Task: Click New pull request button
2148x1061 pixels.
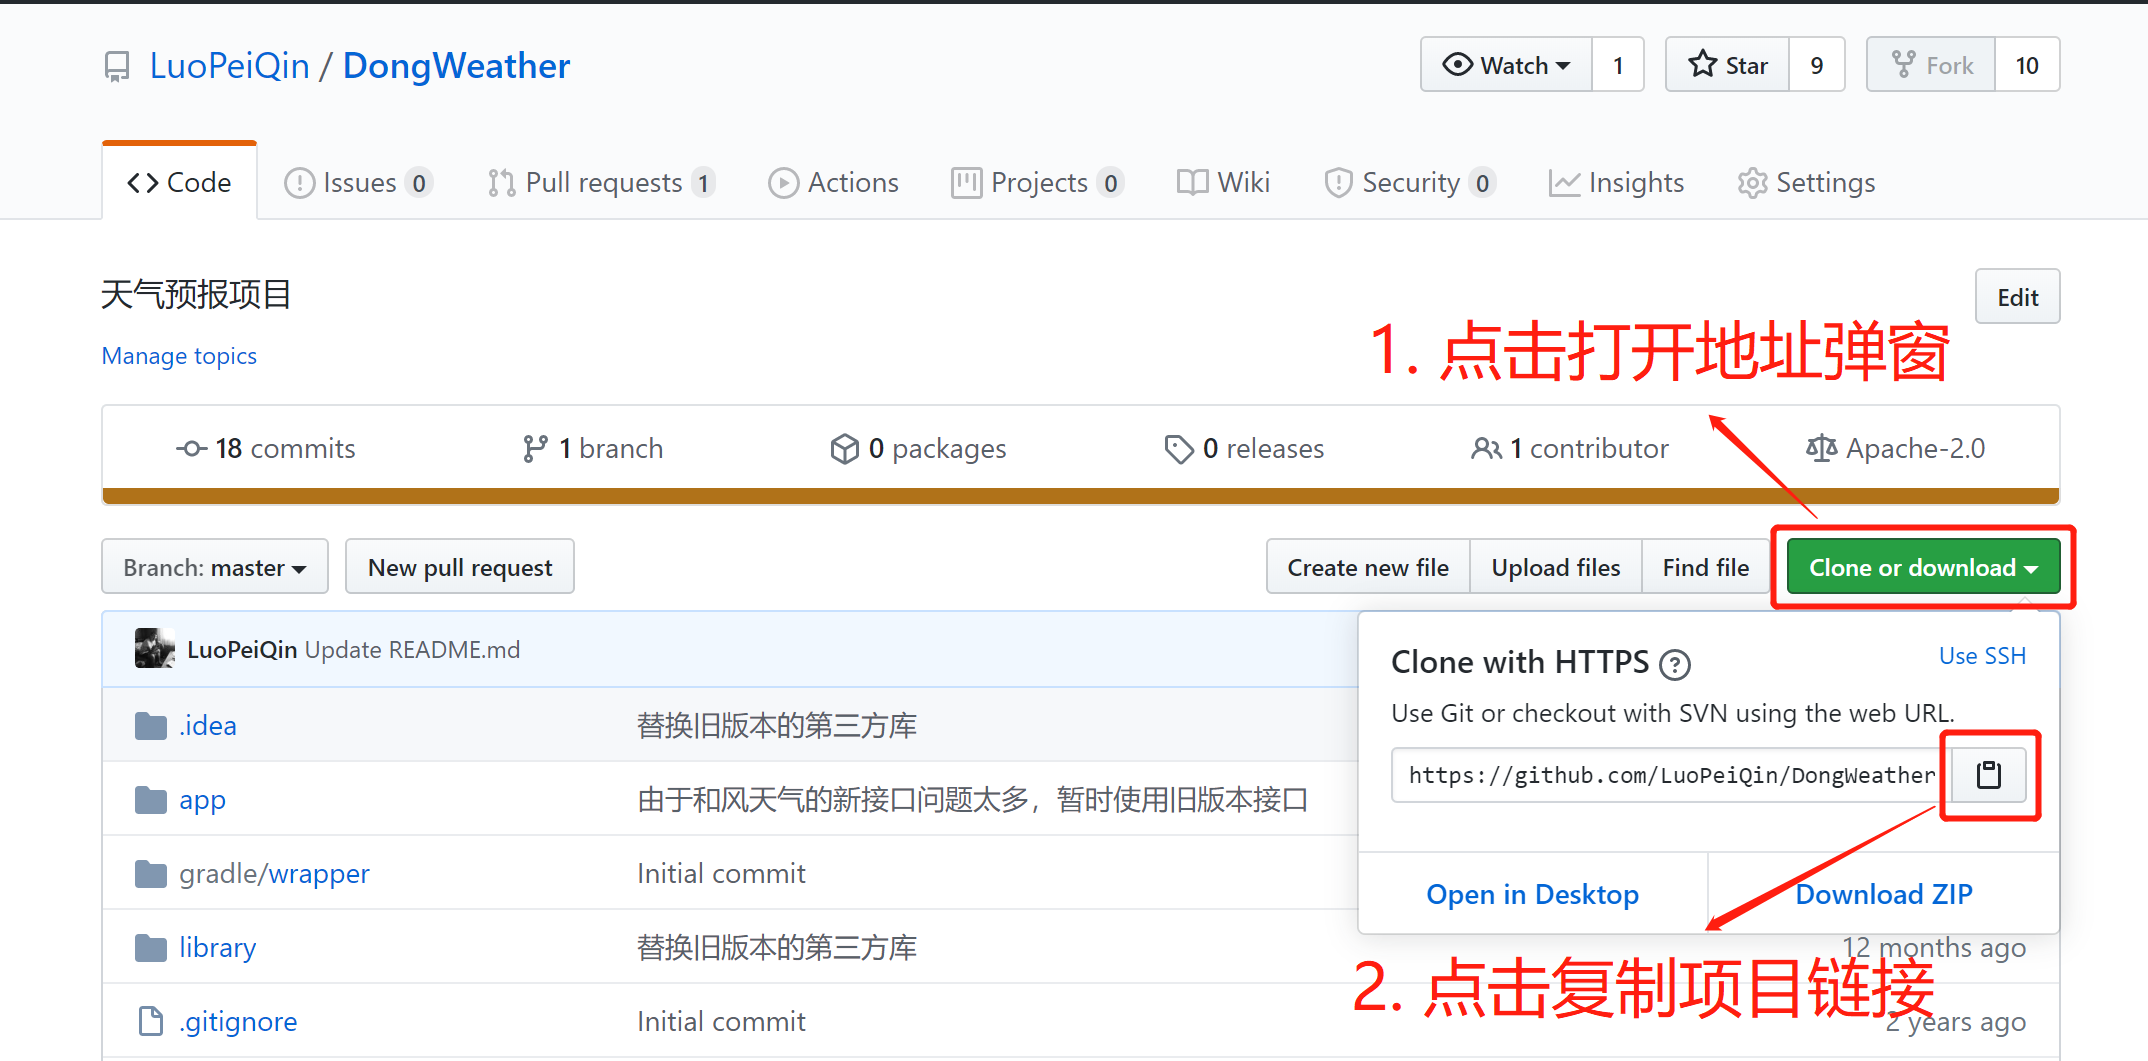Action: pos(460,567)
